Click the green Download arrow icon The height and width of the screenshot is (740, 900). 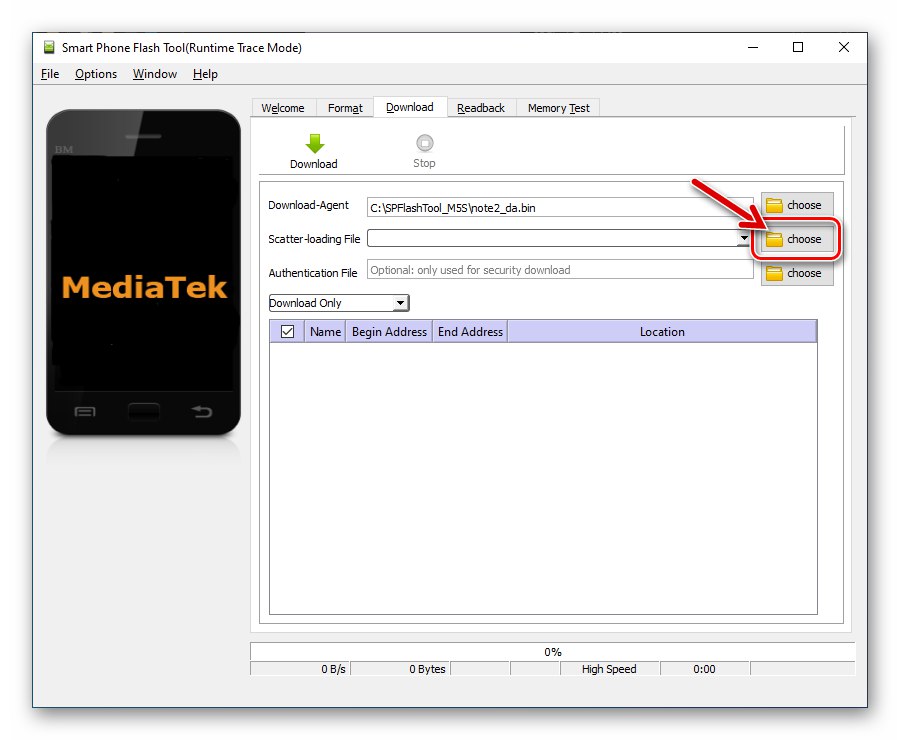(315, 144)
